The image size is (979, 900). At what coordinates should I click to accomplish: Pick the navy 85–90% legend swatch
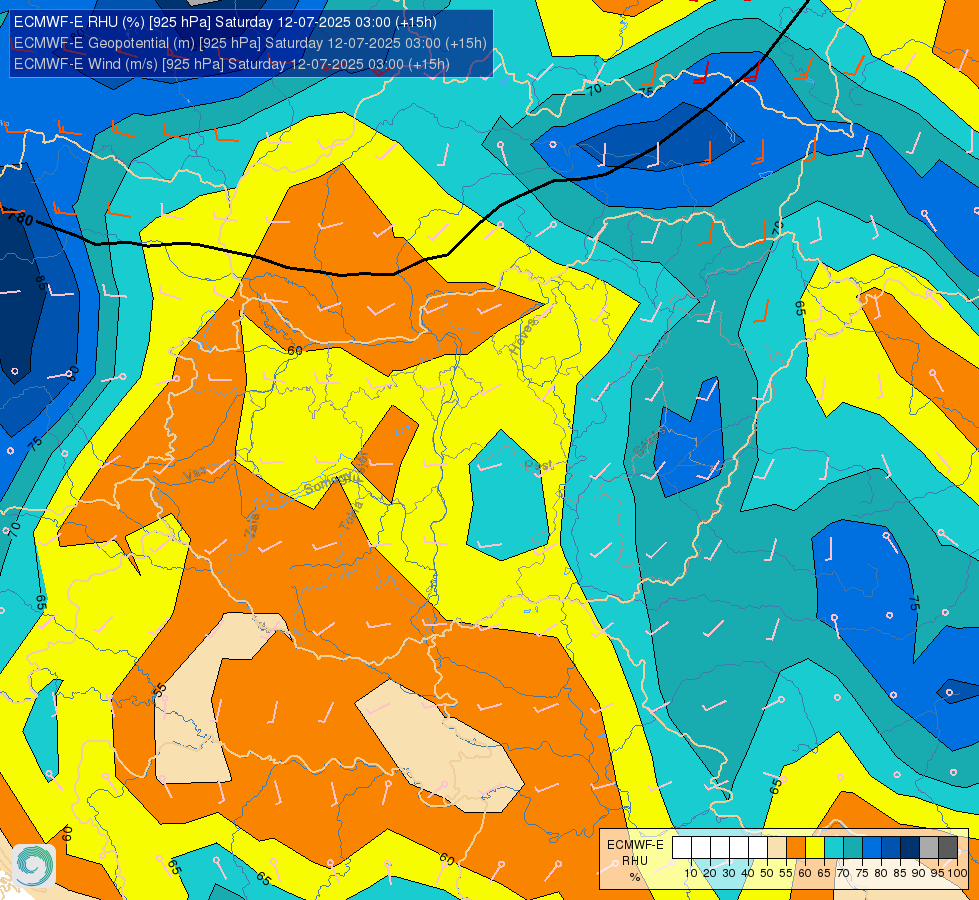[x=910, y=848]
